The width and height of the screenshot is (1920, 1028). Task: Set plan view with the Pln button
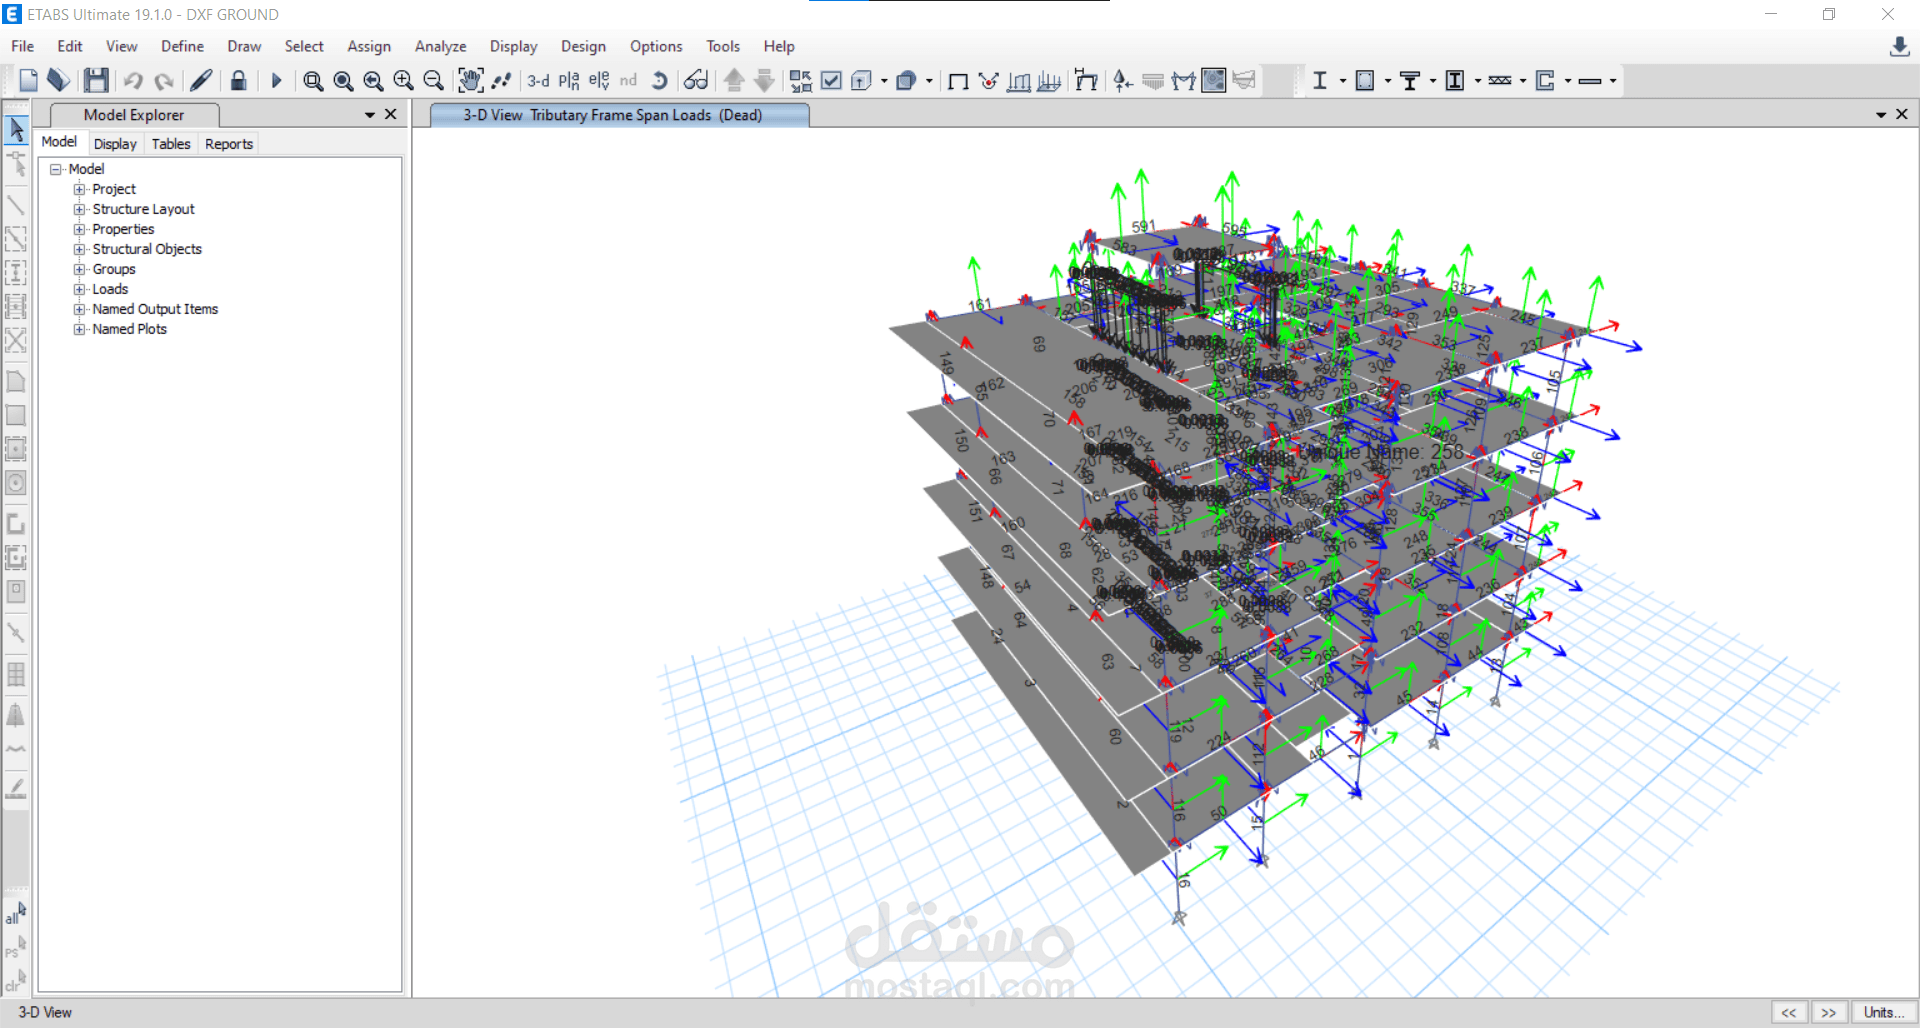[x=569, y=81]
